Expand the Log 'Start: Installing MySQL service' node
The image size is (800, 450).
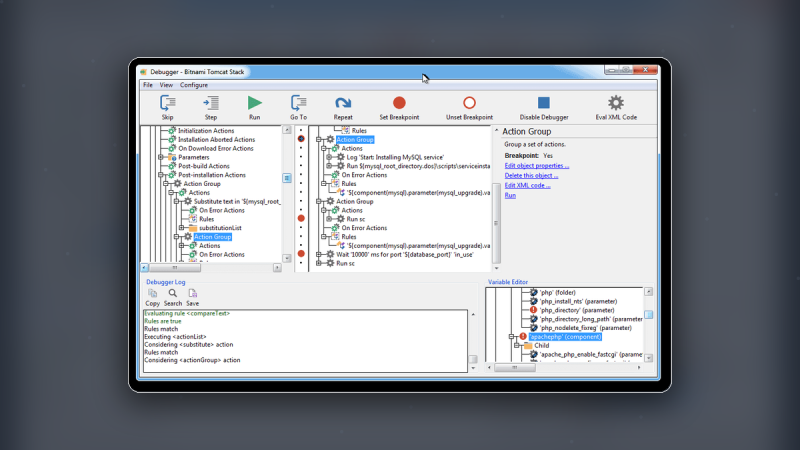329,157
